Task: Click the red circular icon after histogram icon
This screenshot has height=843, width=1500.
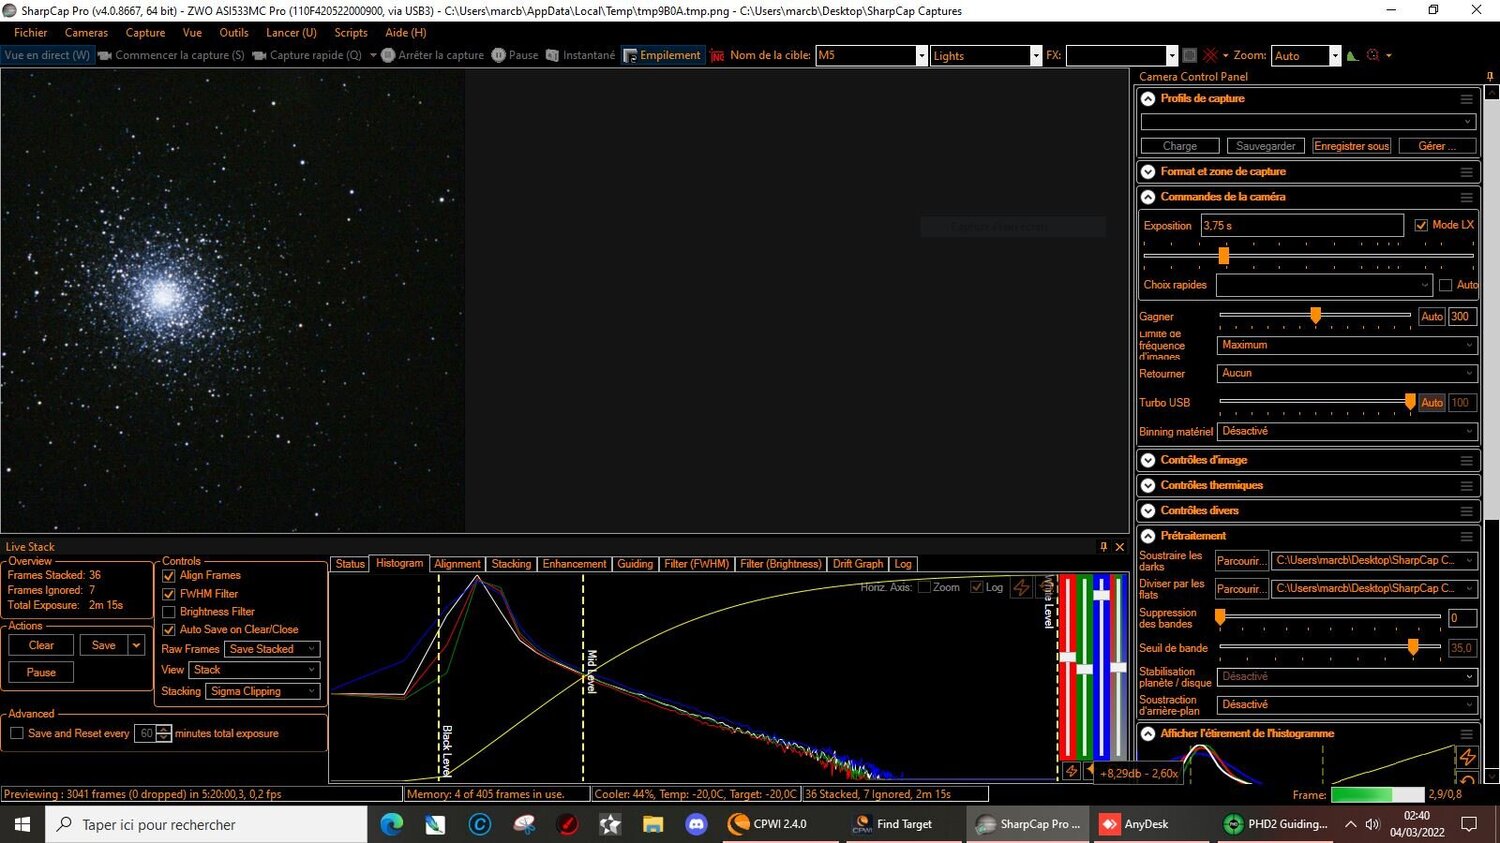Action: click(1373, 55)
